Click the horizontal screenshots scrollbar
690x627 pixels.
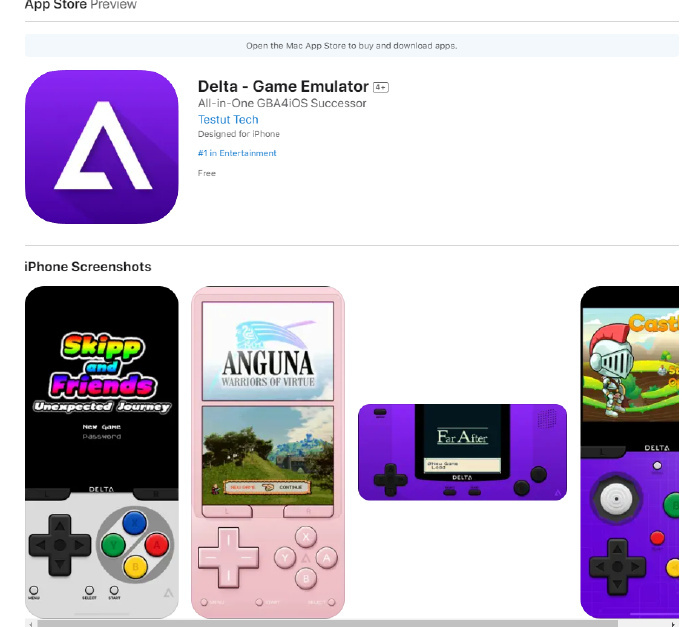(327, 623)
